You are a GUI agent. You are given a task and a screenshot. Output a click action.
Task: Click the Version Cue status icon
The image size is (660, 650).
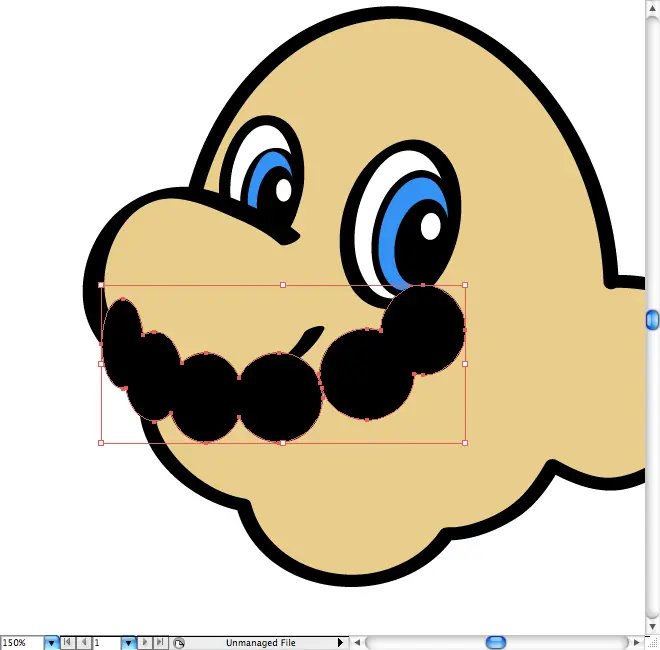179,642
